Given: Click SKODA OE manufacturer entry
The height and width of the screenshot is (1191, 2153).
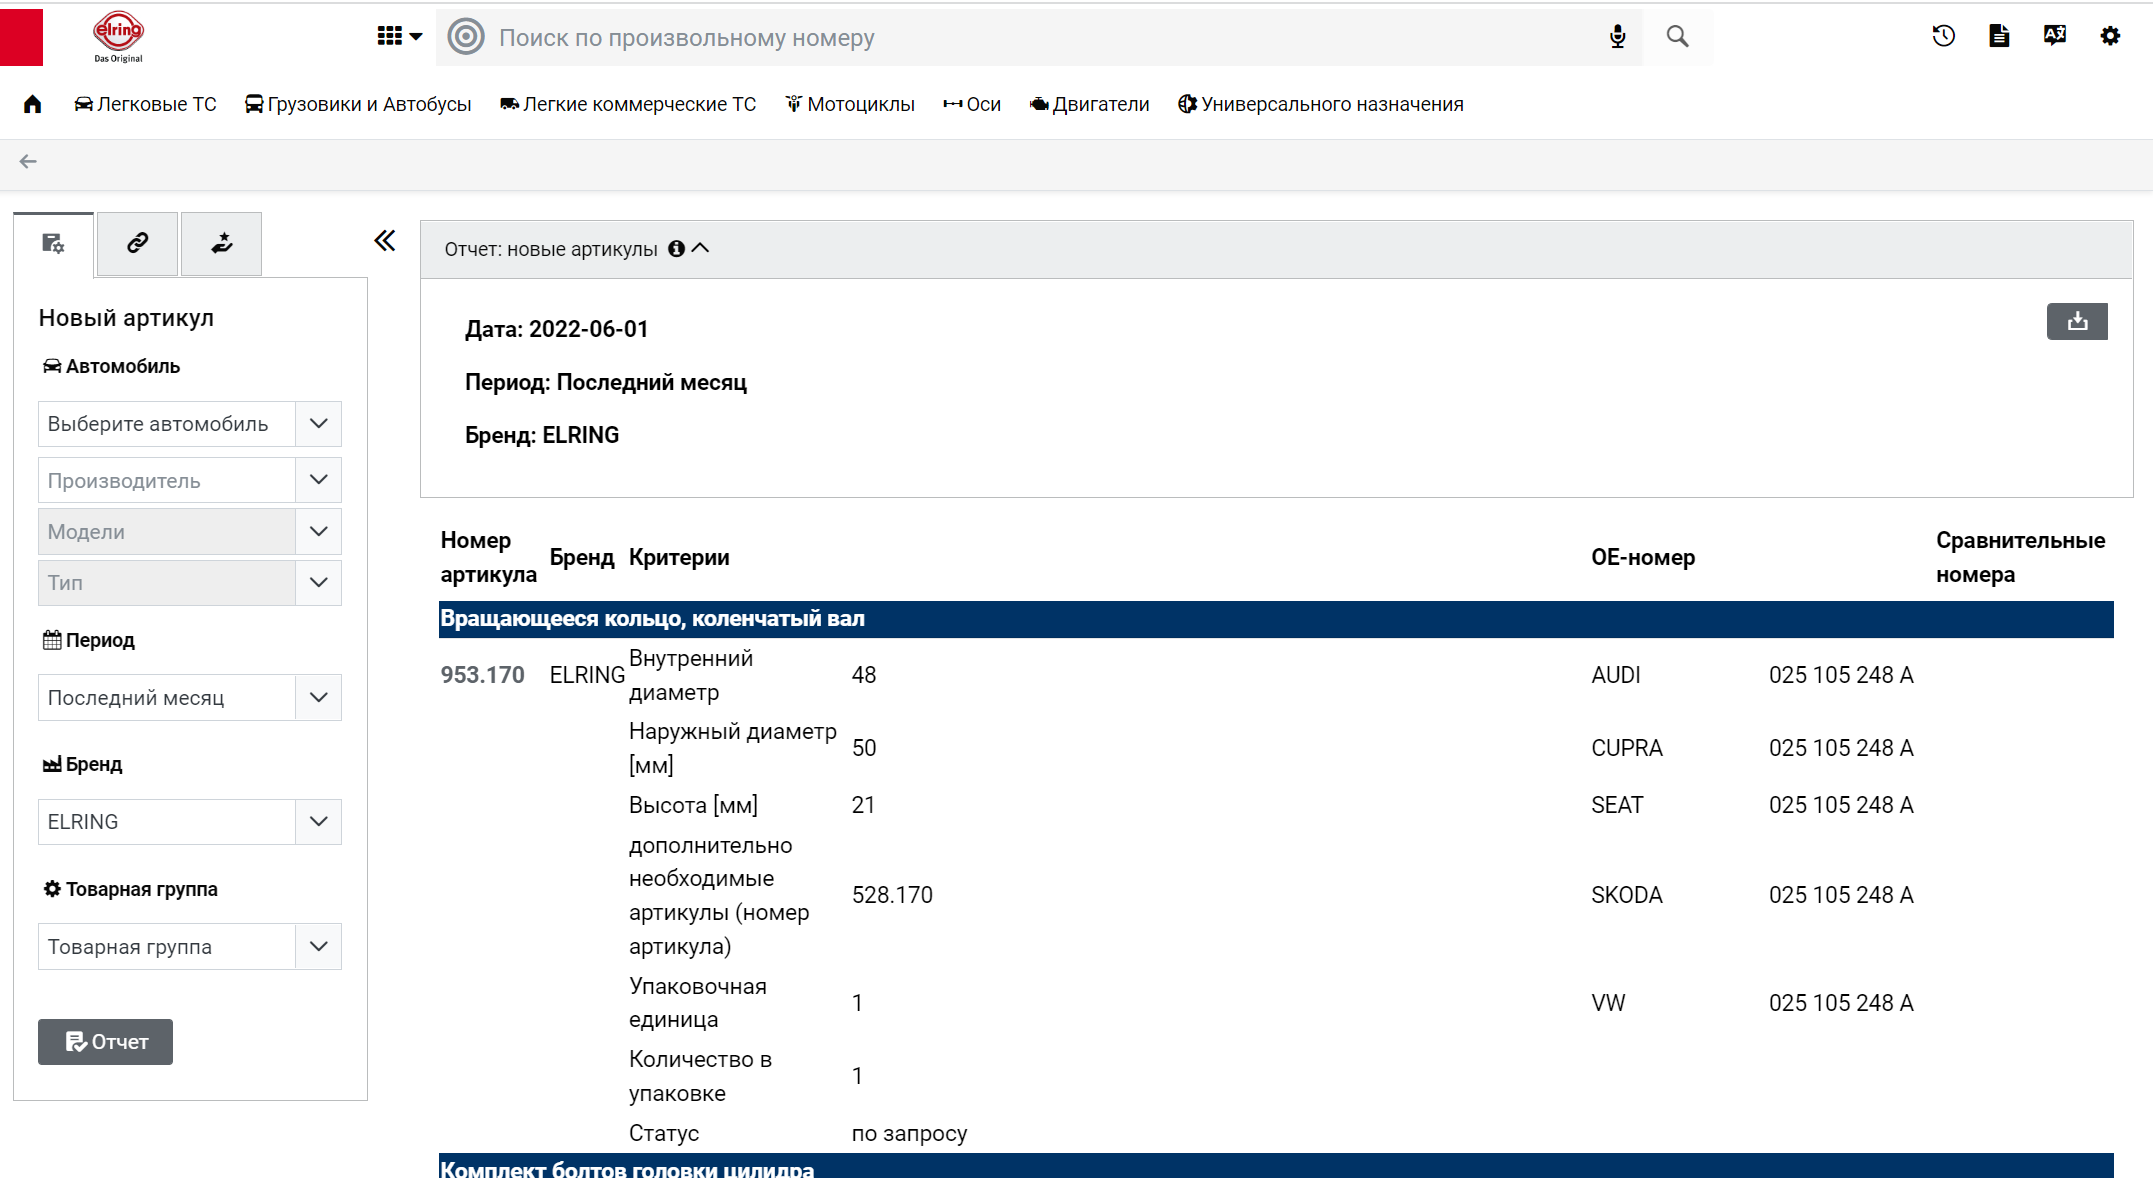Looking at the screenshot, I should click(x=1627, y=895).
